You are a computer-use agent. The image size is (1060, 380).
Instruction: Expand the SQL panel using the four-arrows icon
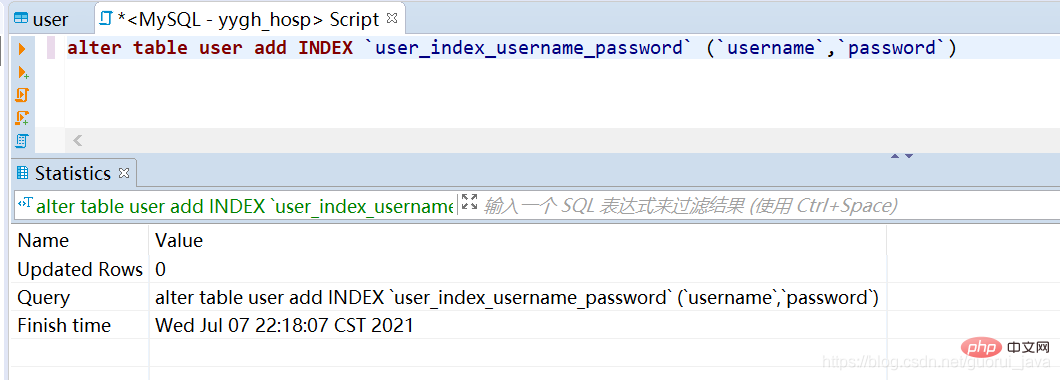469,202
